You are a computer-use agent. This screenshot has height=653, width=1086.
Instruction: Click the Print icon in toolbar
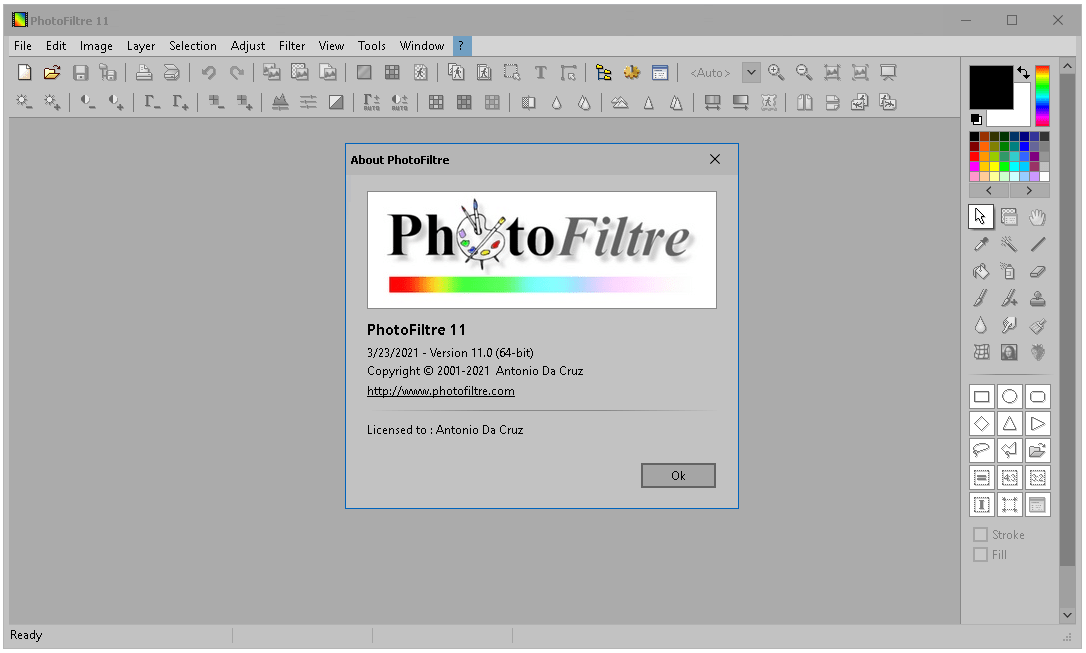[x=143, y=73]
